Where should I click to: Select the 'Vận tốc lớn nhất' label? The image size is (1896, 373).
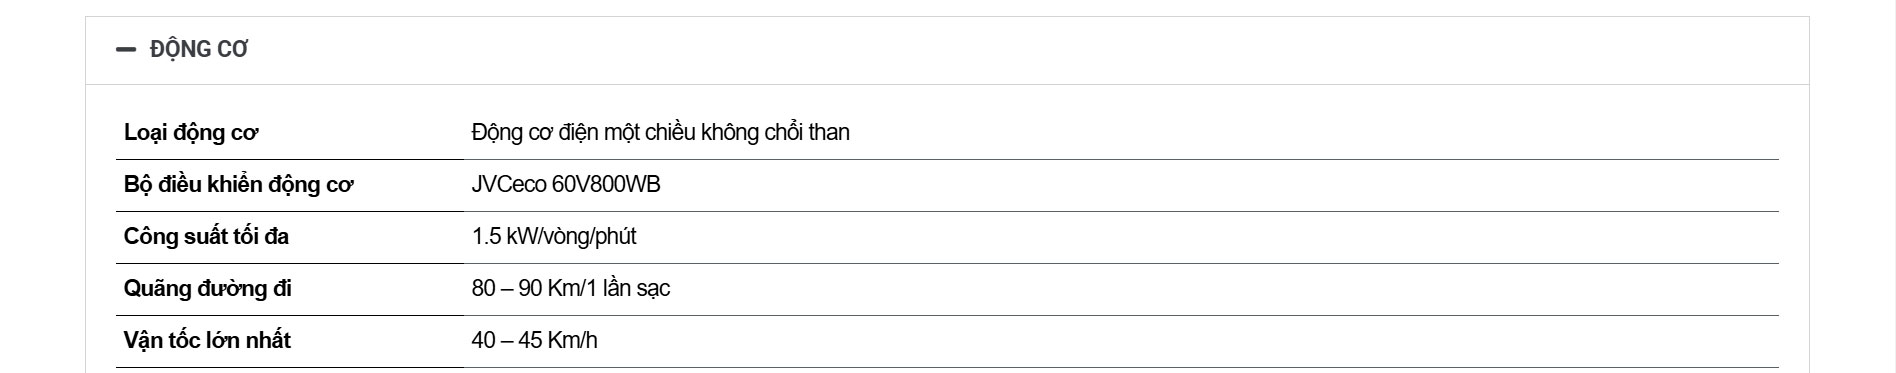207,341
